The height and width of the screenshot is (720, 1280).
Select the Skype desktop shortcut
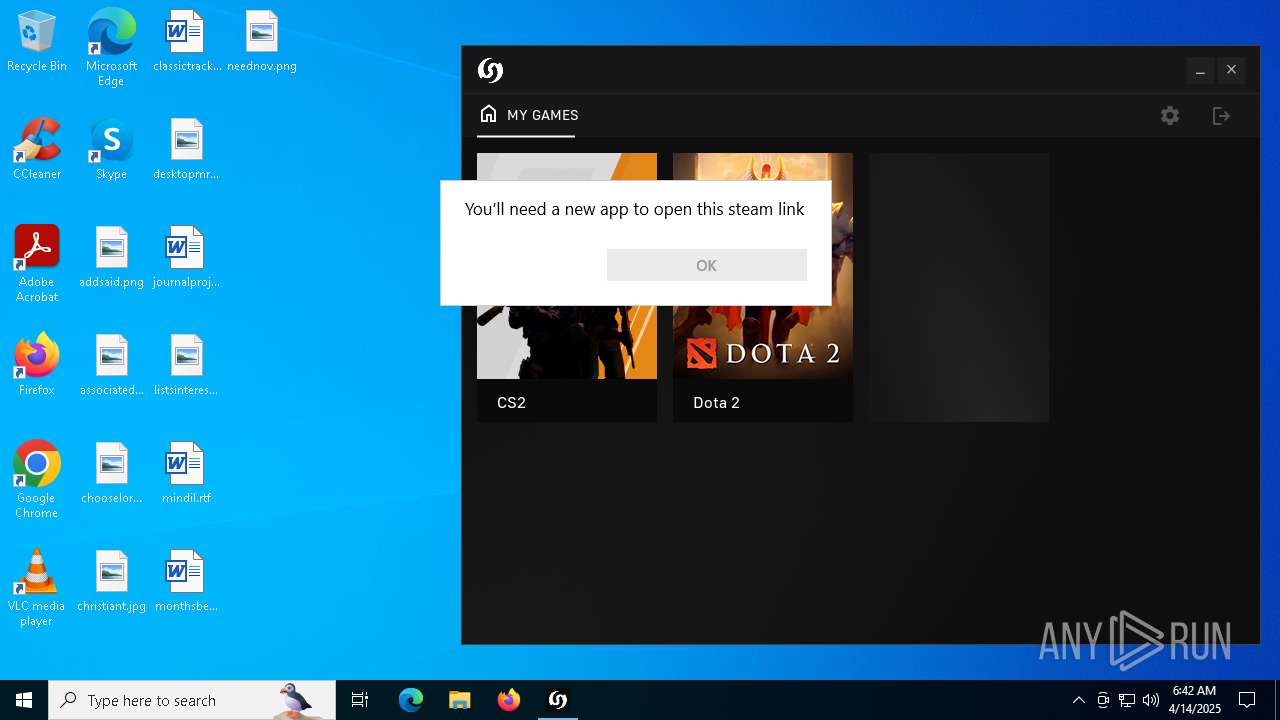[111, 150]
